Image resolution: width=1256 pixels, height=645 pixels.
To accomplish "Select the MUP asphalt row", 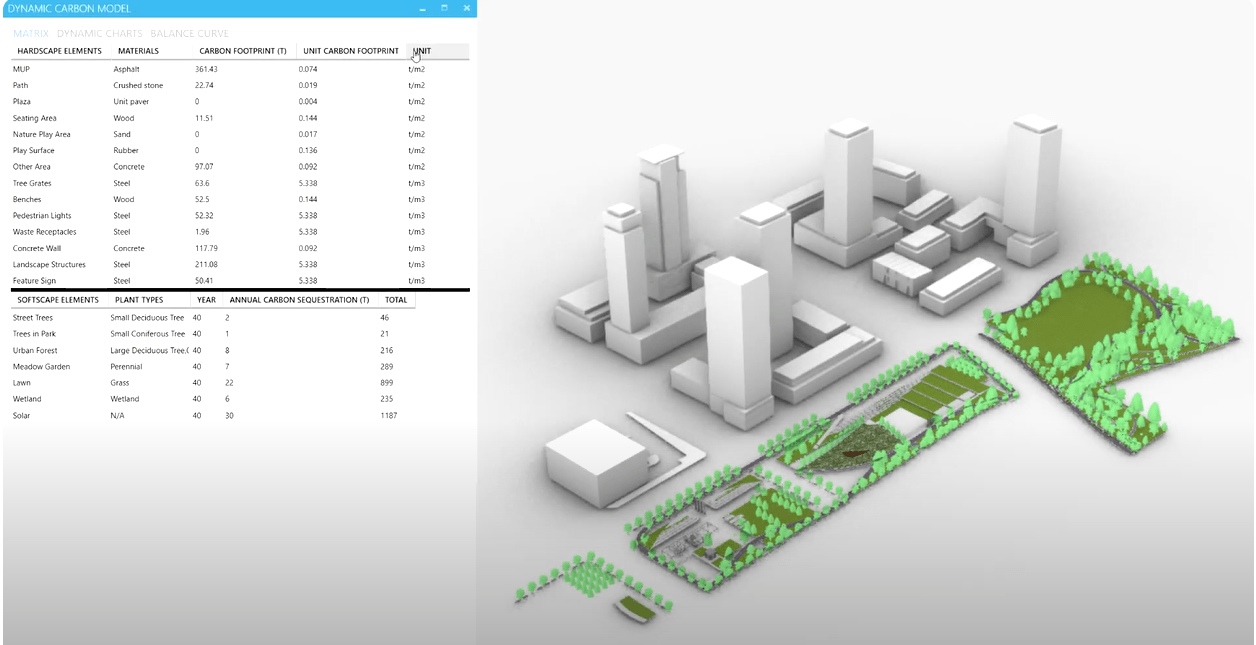I will coord(240,69).
